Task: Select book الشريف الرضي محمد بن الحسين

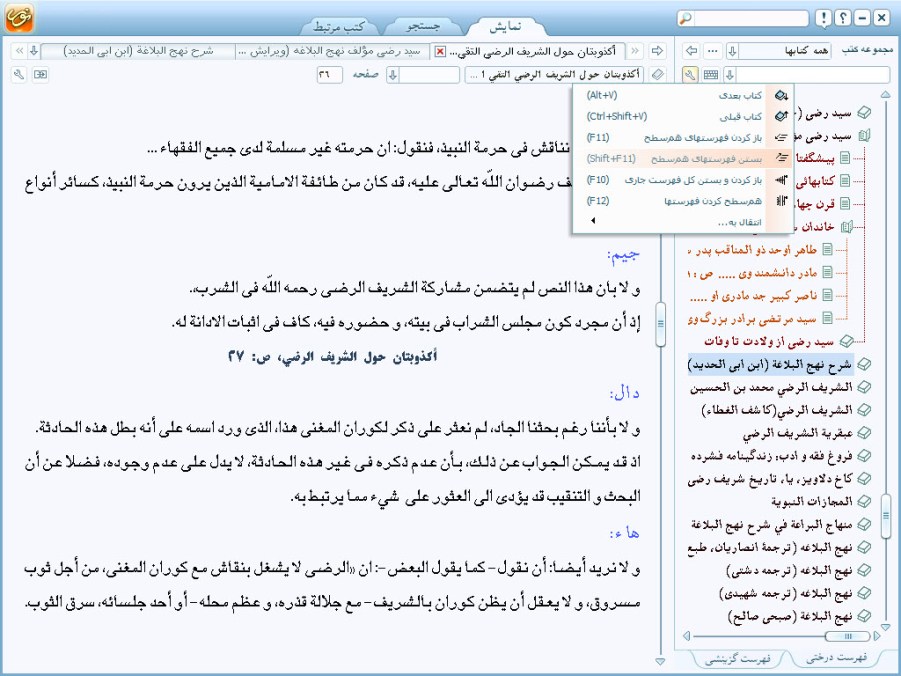Action: click(771, 387)
